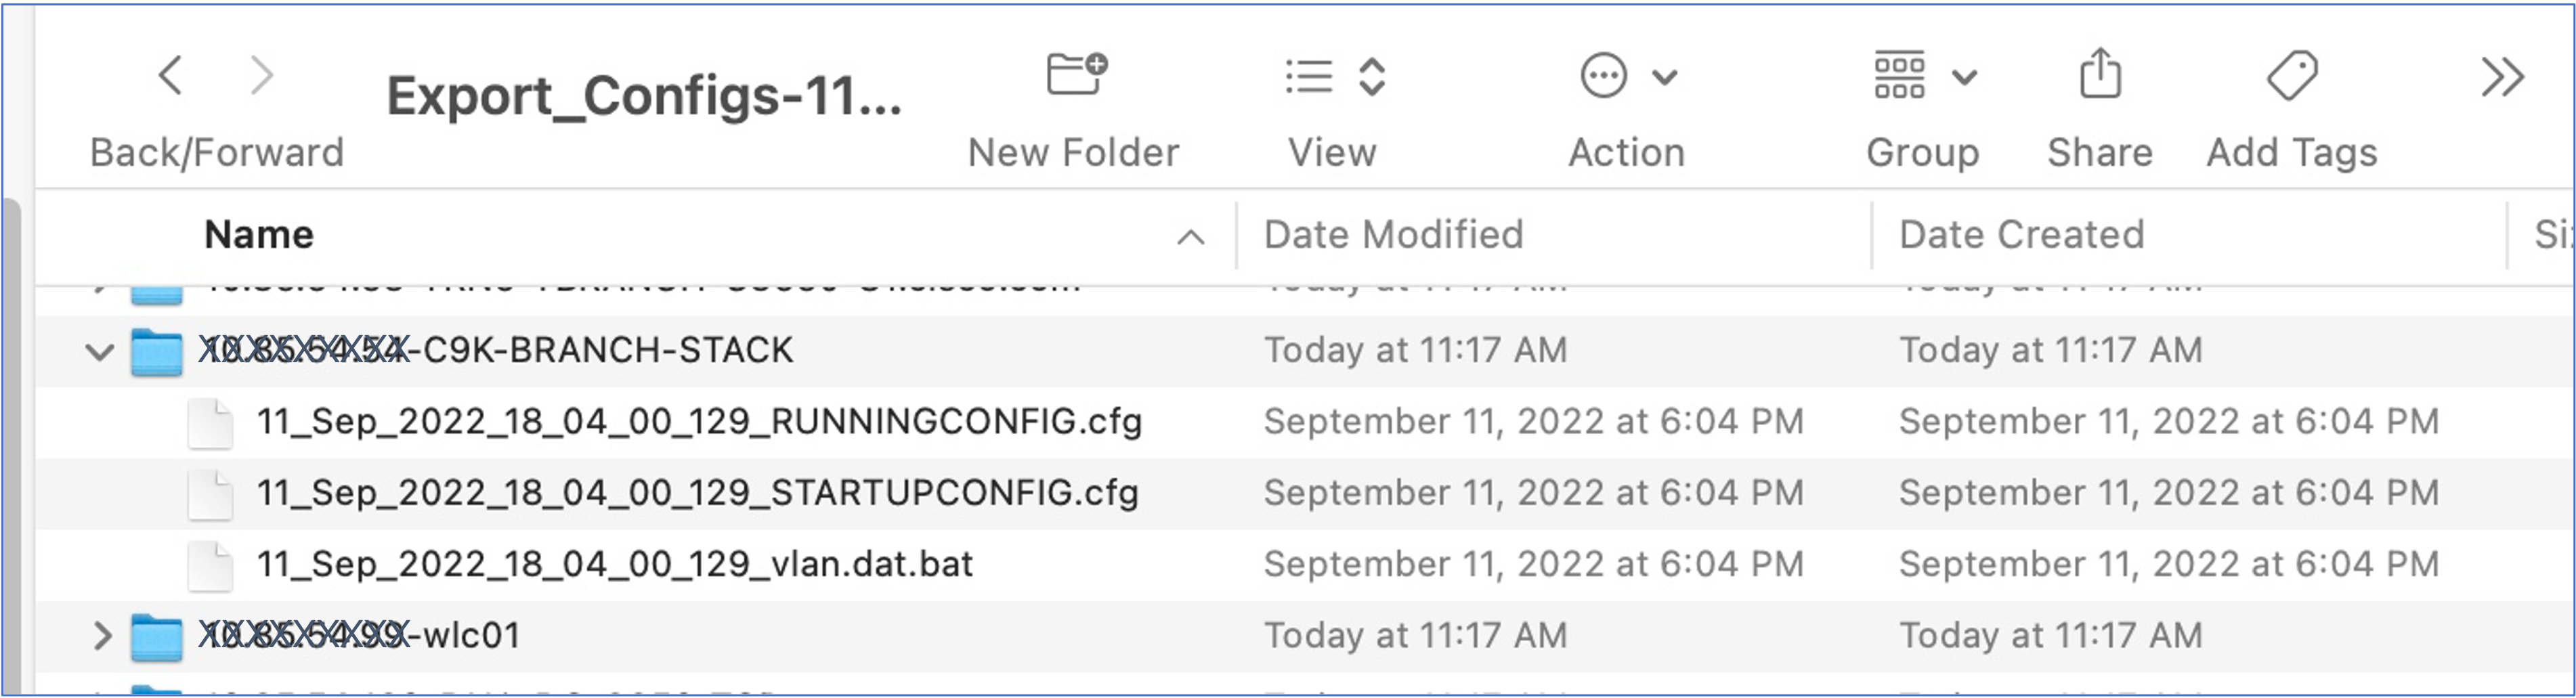Create a New Folder
This screenshot has width=2576, height=698.
[1076, 76]
